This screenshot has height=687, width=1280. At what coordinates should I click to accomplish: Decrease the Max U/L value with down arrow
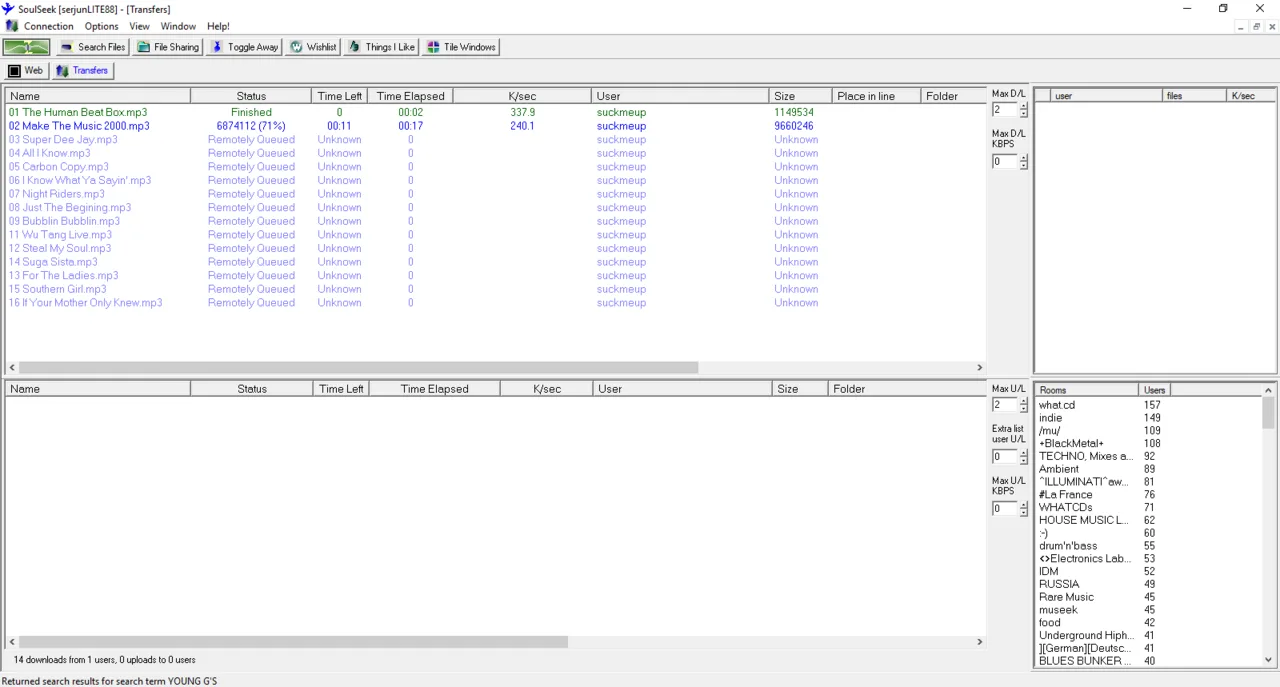point(1023,409)
